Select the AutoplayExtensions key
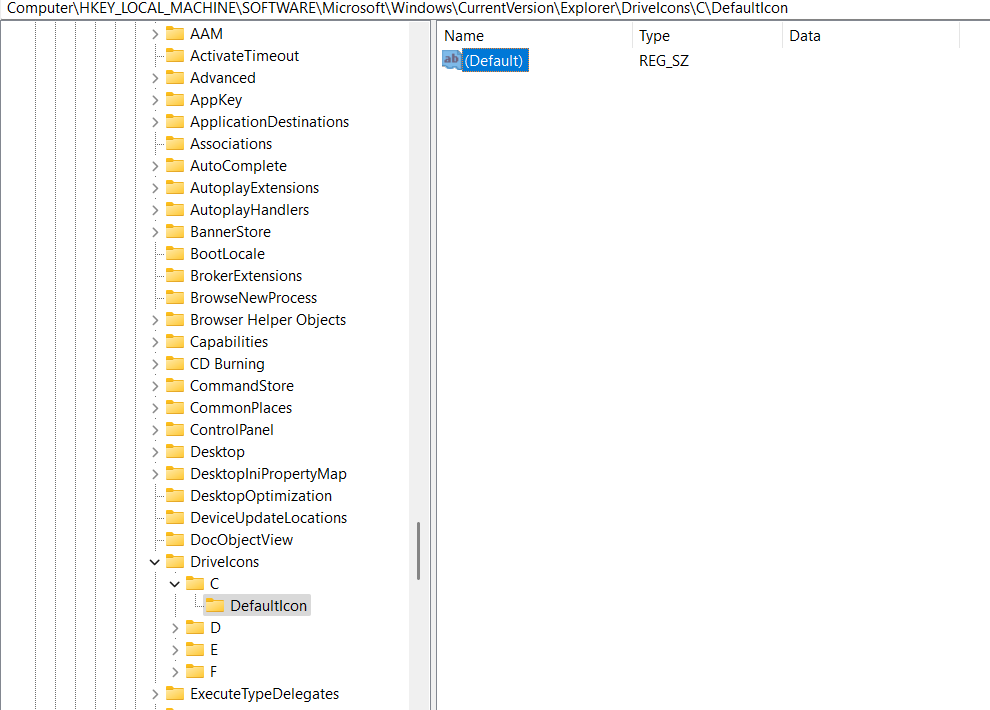The image size is (990, 710). [254, 187]
